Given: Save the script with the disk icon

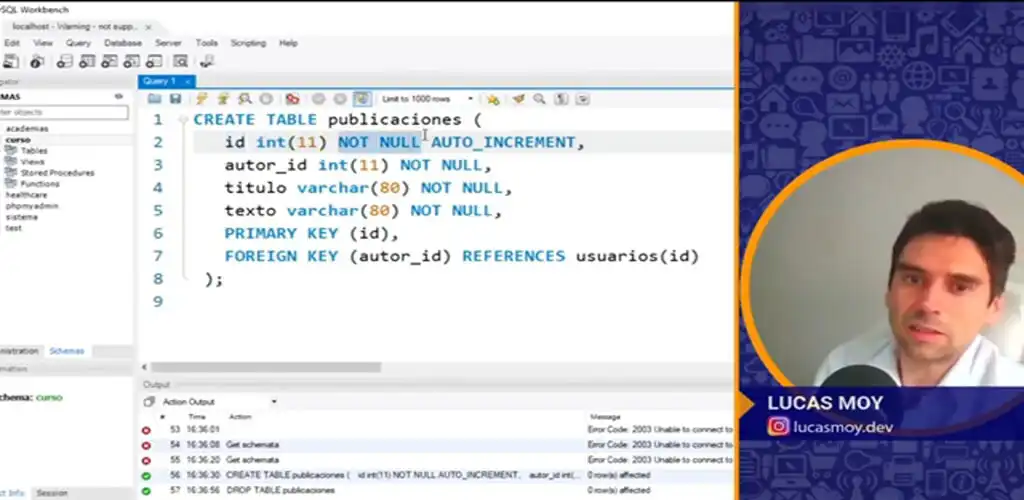Looking at the screenshot, I should 175,99.
